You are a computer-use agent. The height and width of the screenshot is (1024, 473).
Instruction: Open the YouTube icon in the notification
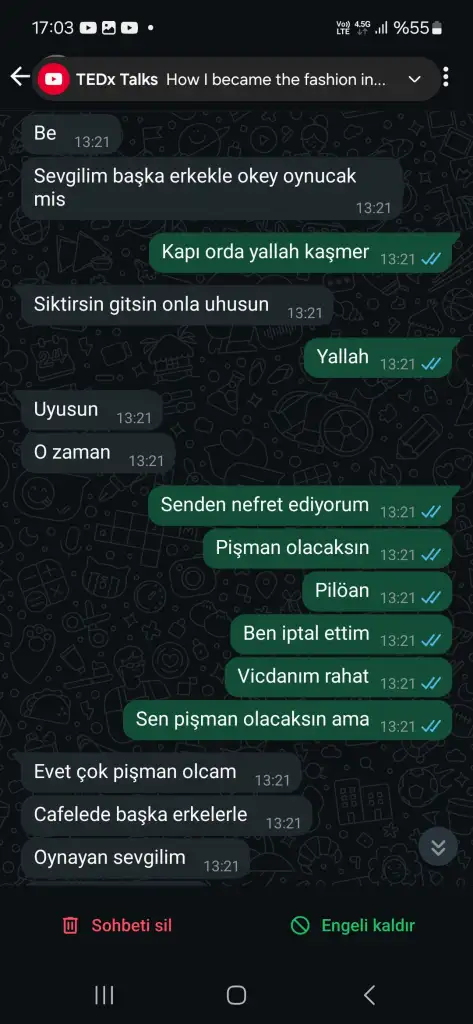coord(54,80)
